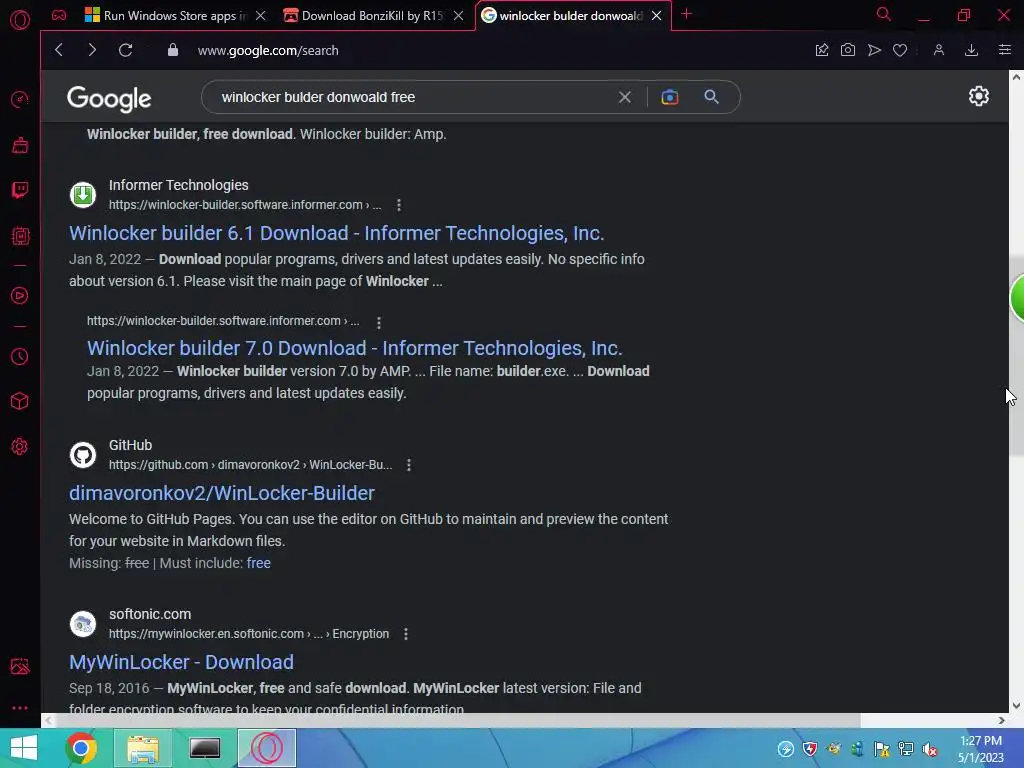This screenshot has width=1024, height=768.
Task: Reload the current page
Action: (125, 50)
